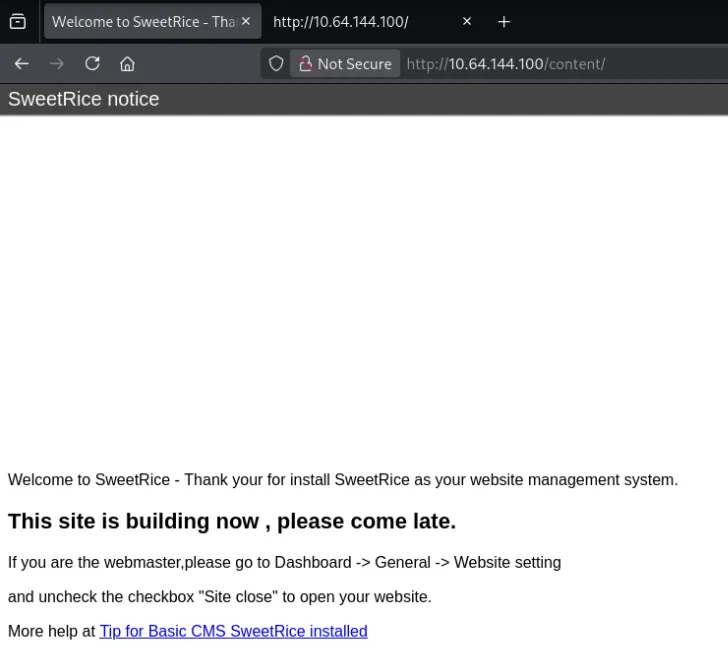
Task: Open the Firefox View tab-list icon
Action: (x=18, y=21)
